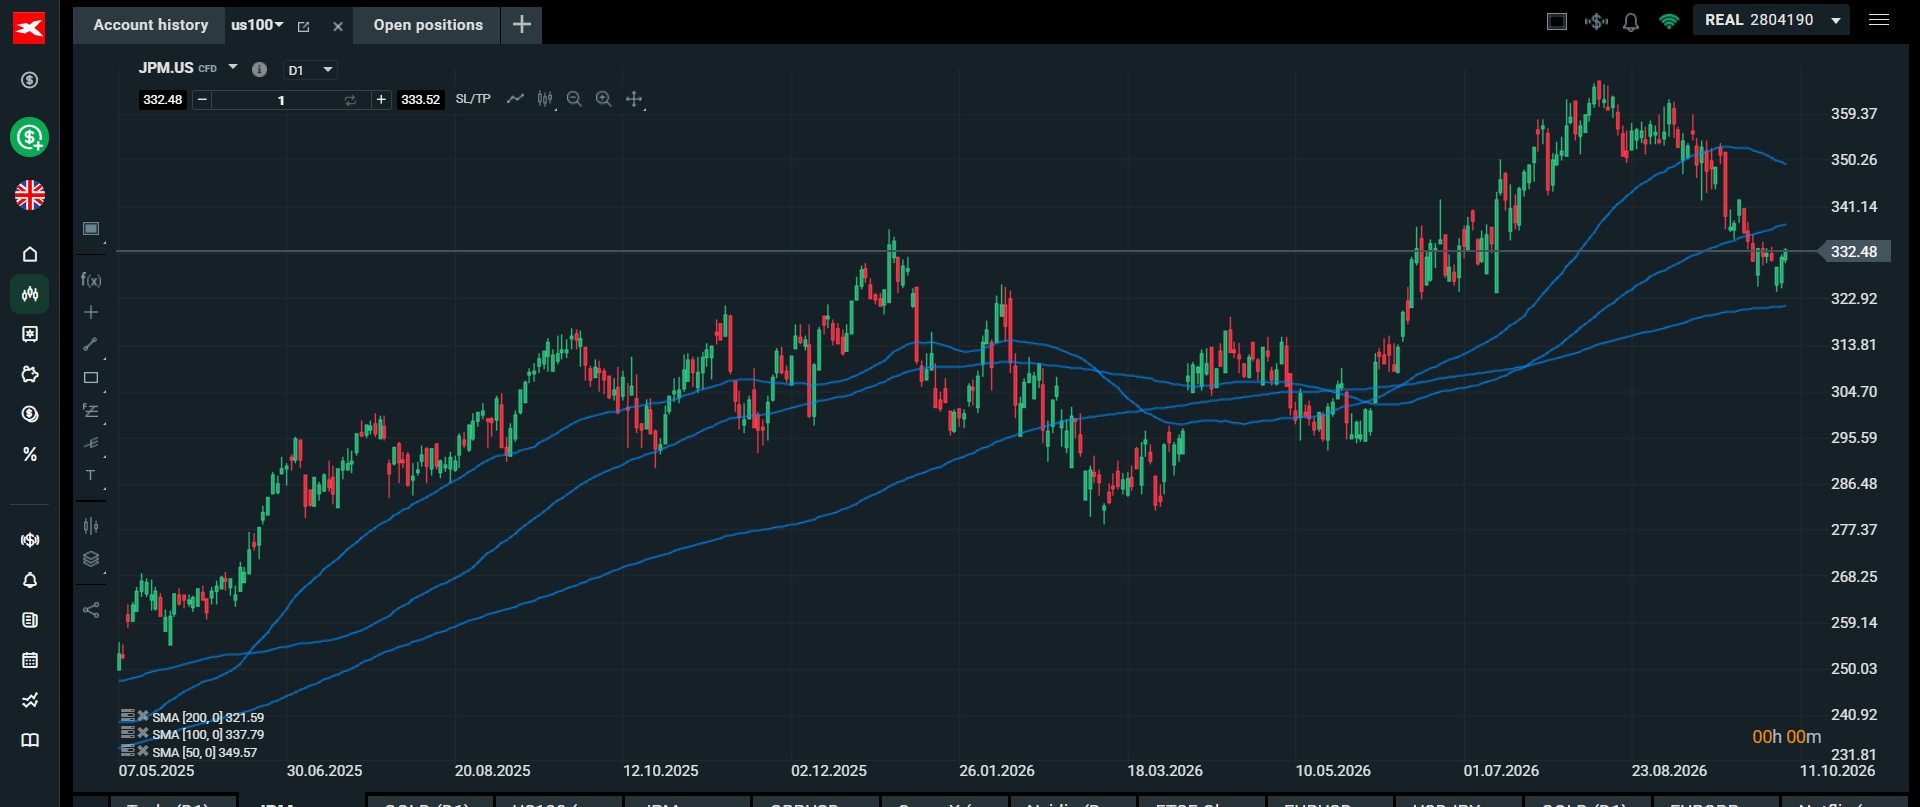Select the trend line drawing tool

[91, 344]
